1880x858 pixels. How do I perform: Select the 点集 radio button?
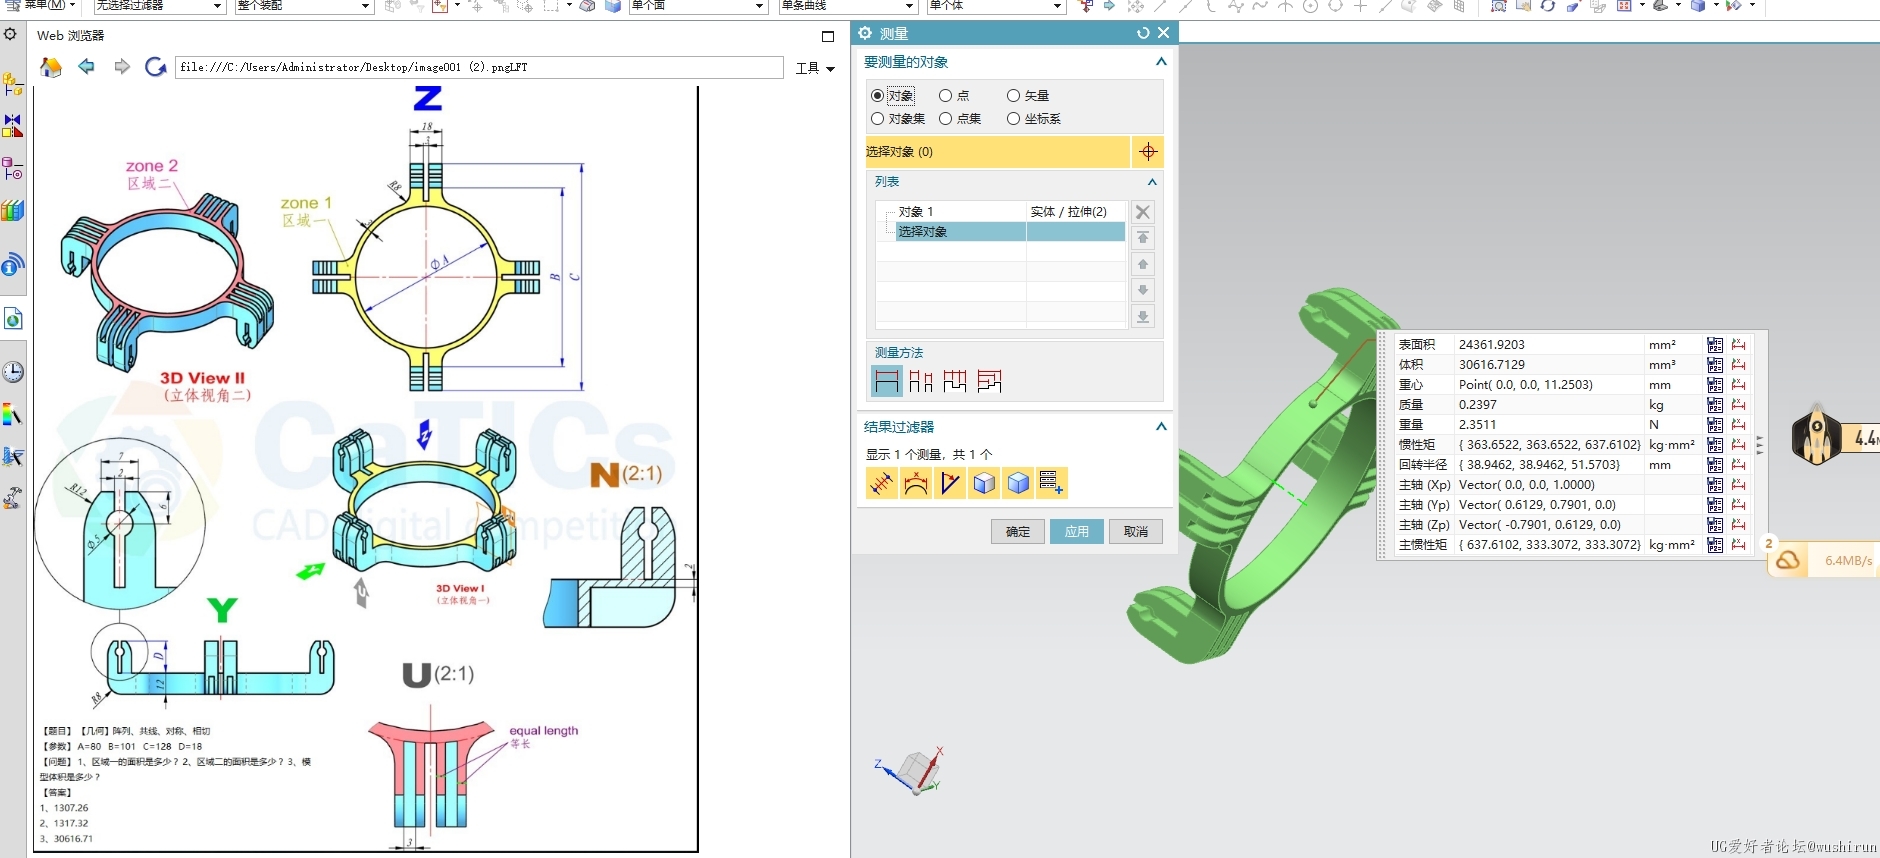945,119
